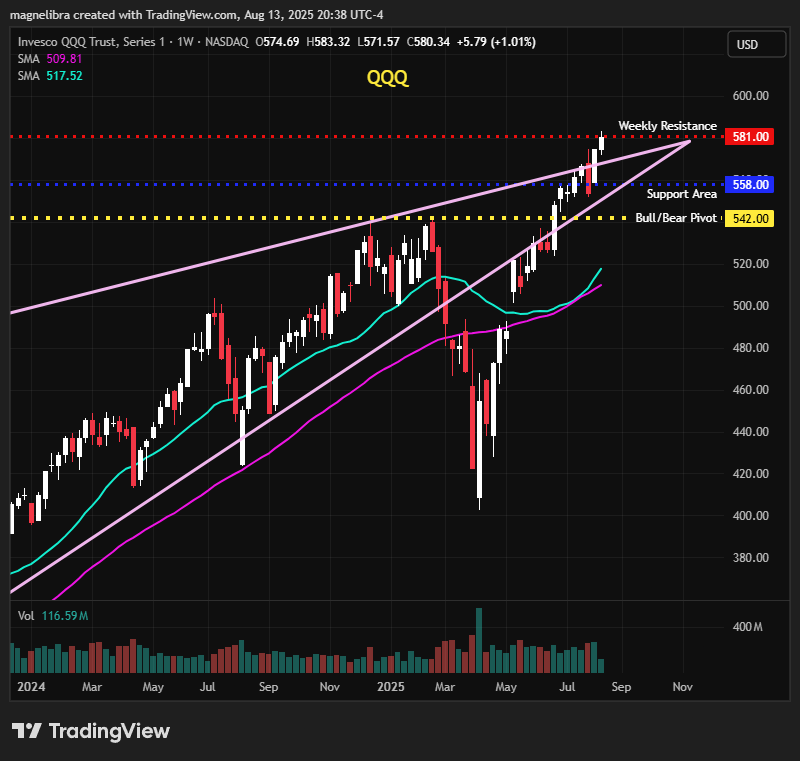This screenshot has width=800, height=761.
Task: Click the Sep label before final Nov
Action: (x=621, y=687)
